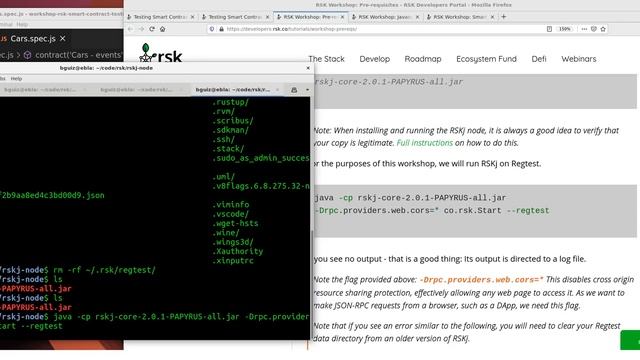Viewport: 640px width, 360px height.
Task: Open the Defi navigation item
Action: tap(539, 59)
